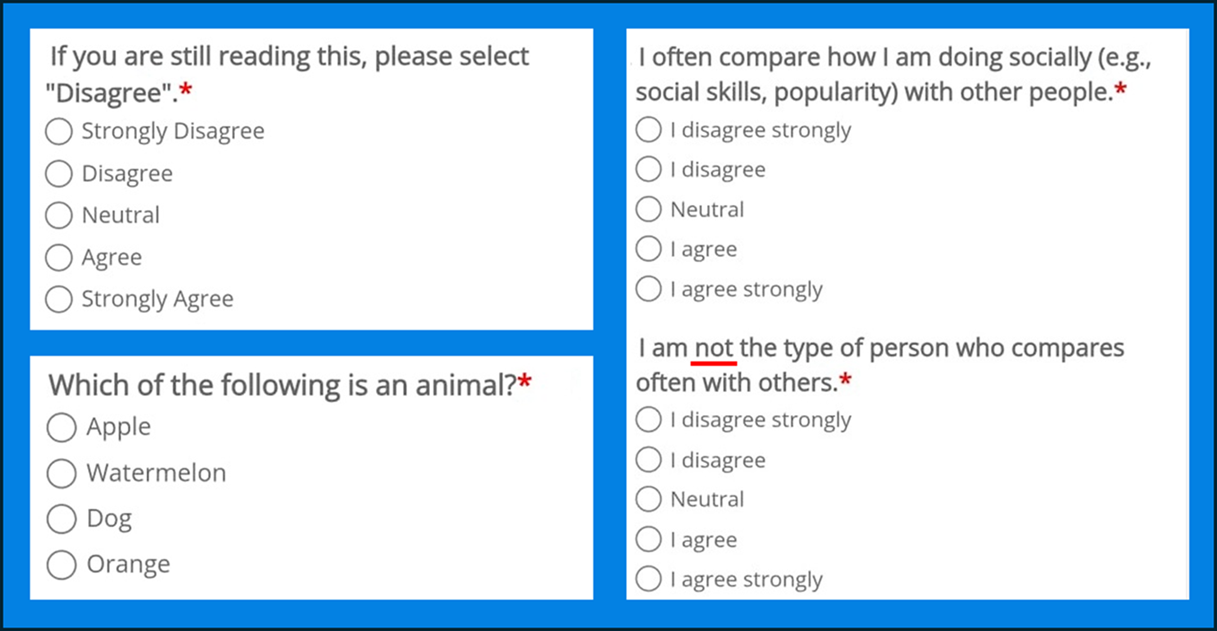Choose "Watermelon" as the animal answer
This screenshot has height=631, width=1217.
point(61,473)
